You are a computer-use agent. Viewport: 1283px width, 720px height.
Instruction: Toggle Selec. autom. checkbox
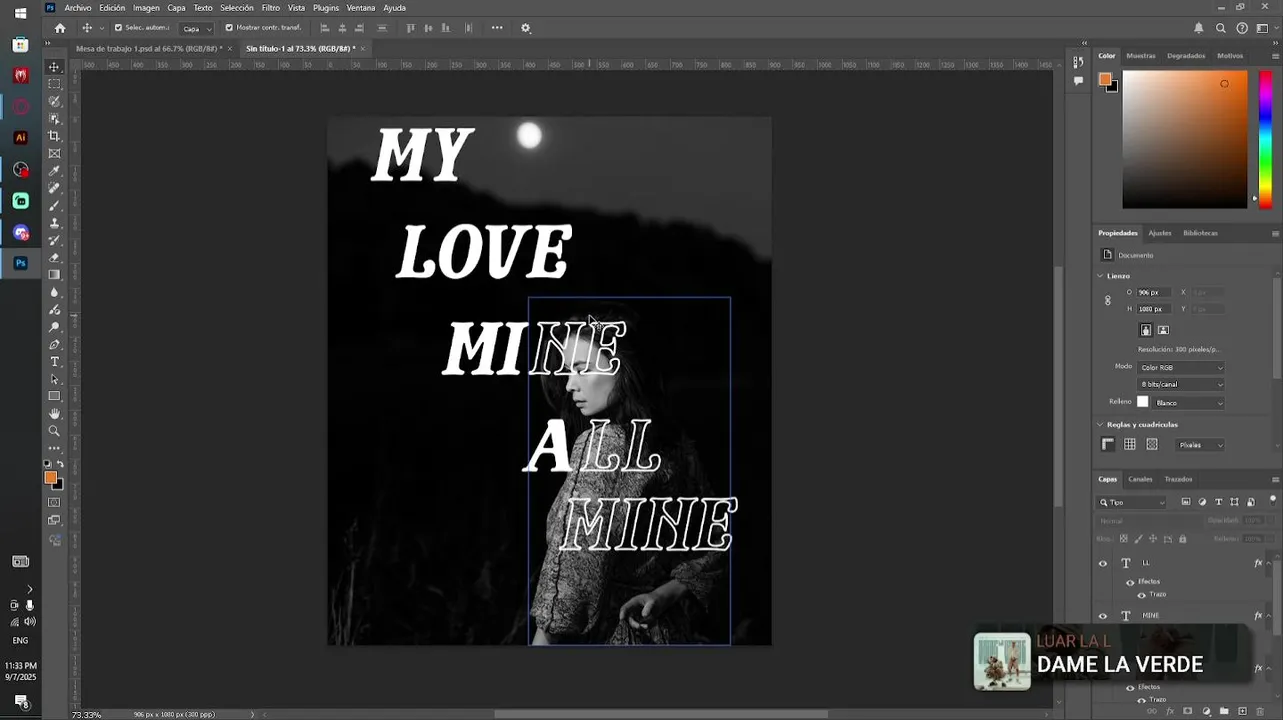pos(118,28)
